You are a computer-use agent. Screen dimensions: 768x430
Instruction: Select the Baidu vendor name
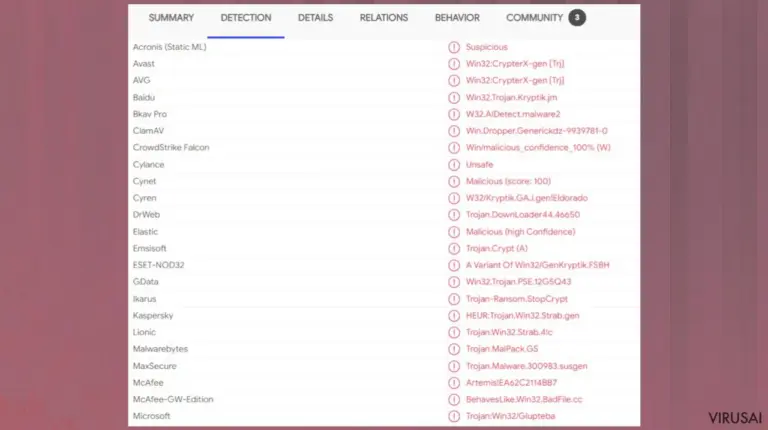(x=144, y=97)
